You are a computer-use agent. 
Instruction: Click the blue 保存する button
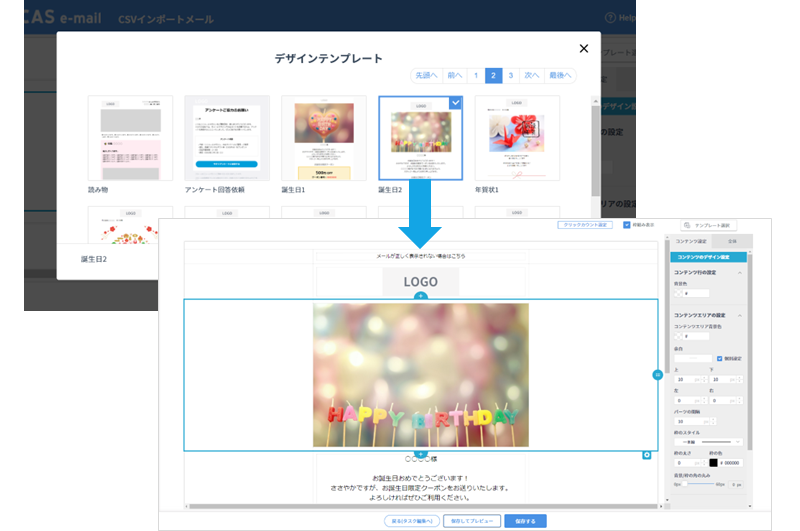click(526, 521)
